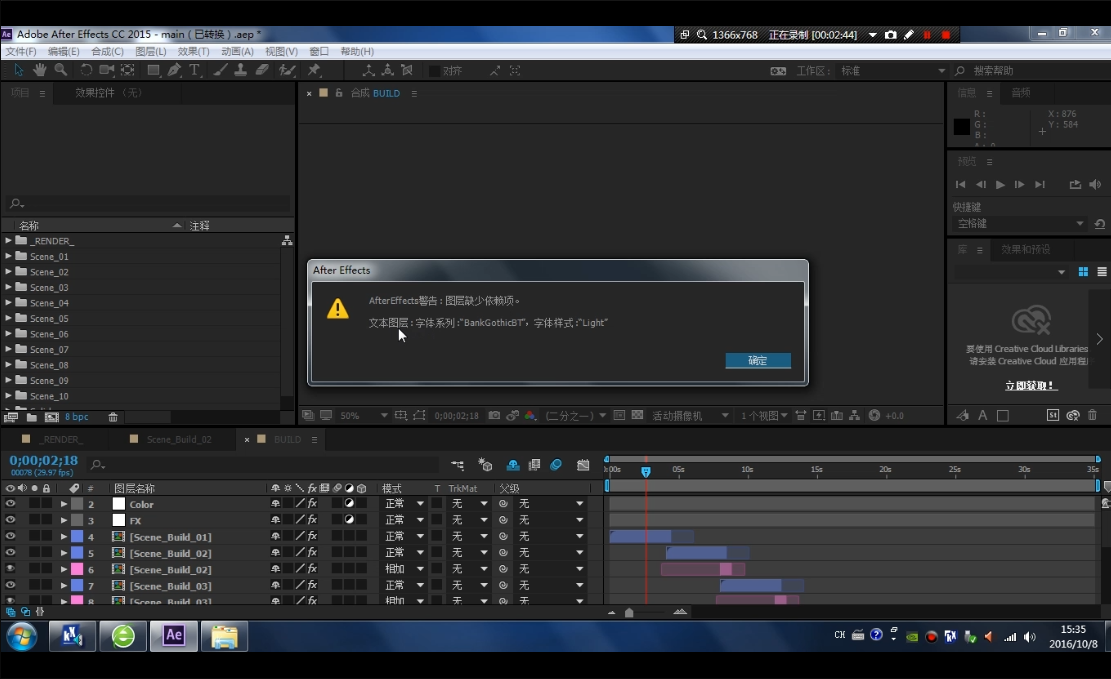Select the Eraser tool
The width and height of the screenshot is (1111, 679).
click(x=262, y=70)
